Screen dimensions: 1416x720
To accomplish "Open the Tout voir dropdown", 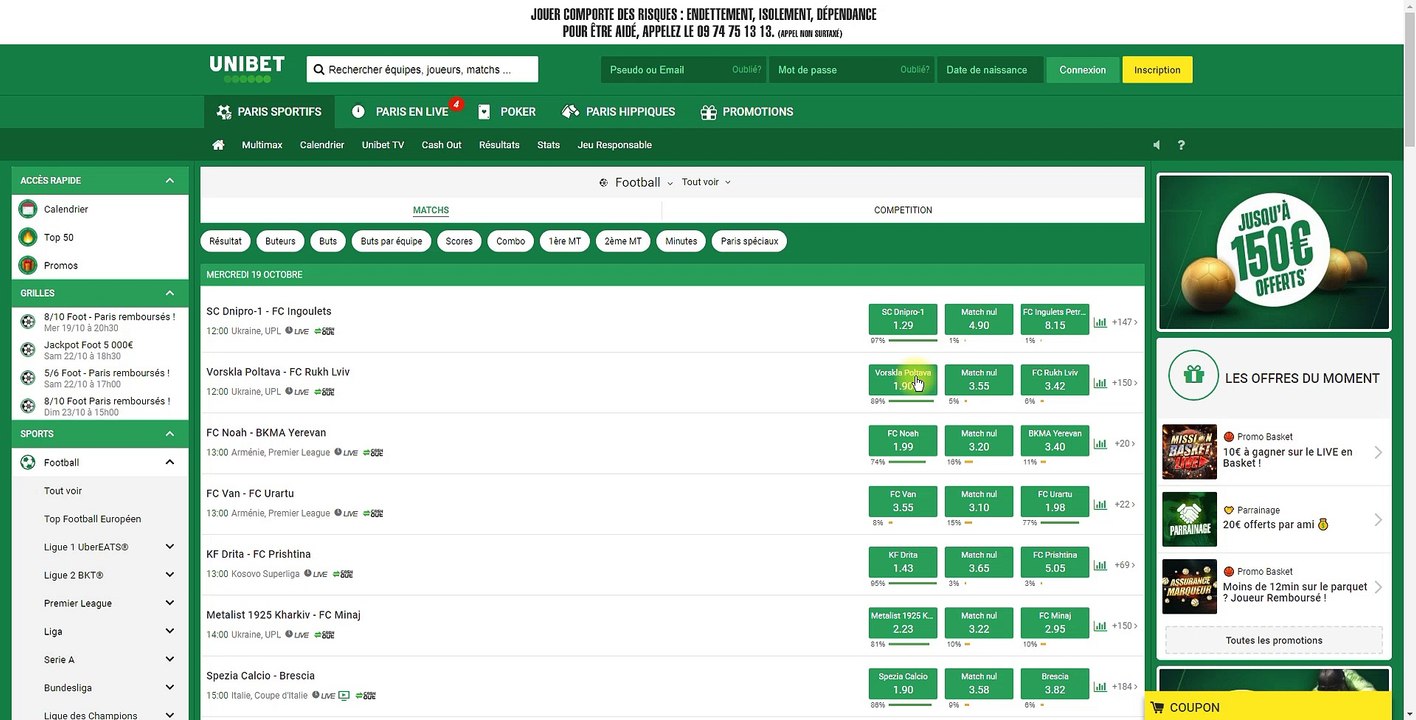I will [x=706, y=182].
